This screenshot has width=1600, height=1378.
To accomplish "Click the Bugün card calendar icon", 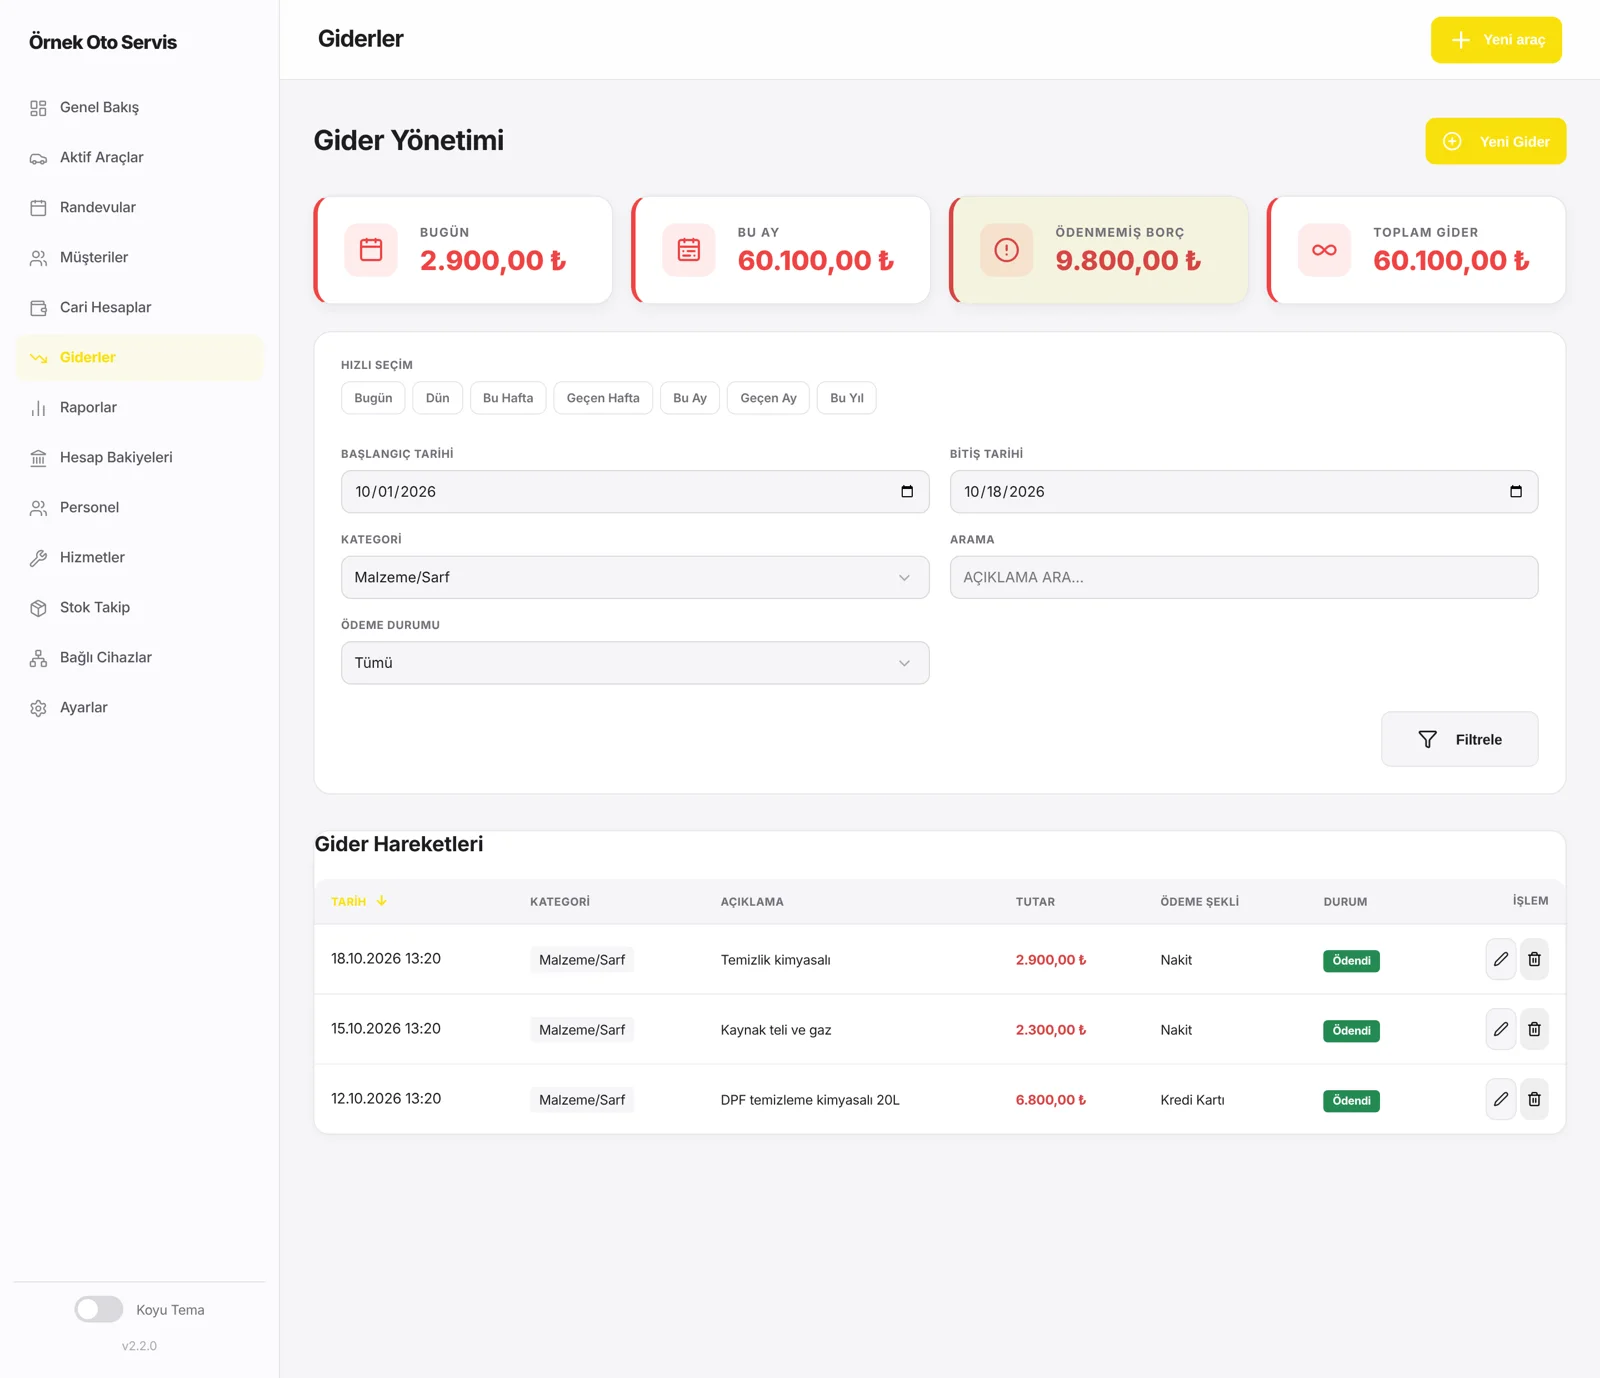I will point(371,250).
